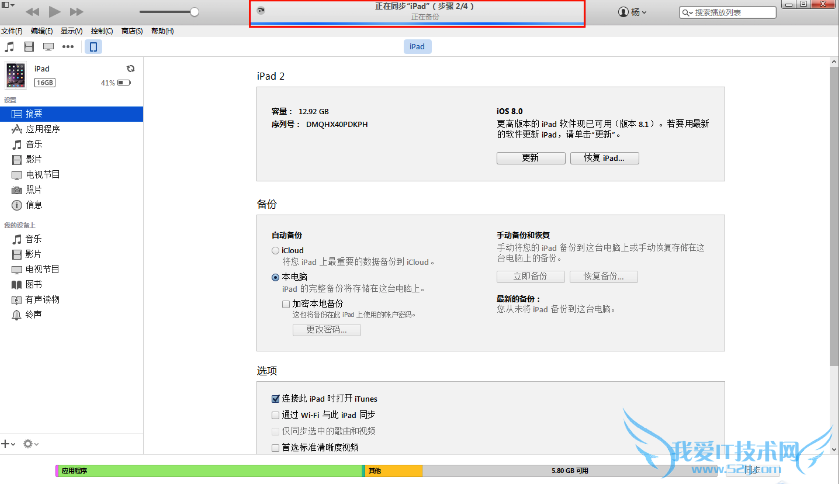Click the 更改密码... button
Viewport: 839px width, 484px height.
pos(326,330)
